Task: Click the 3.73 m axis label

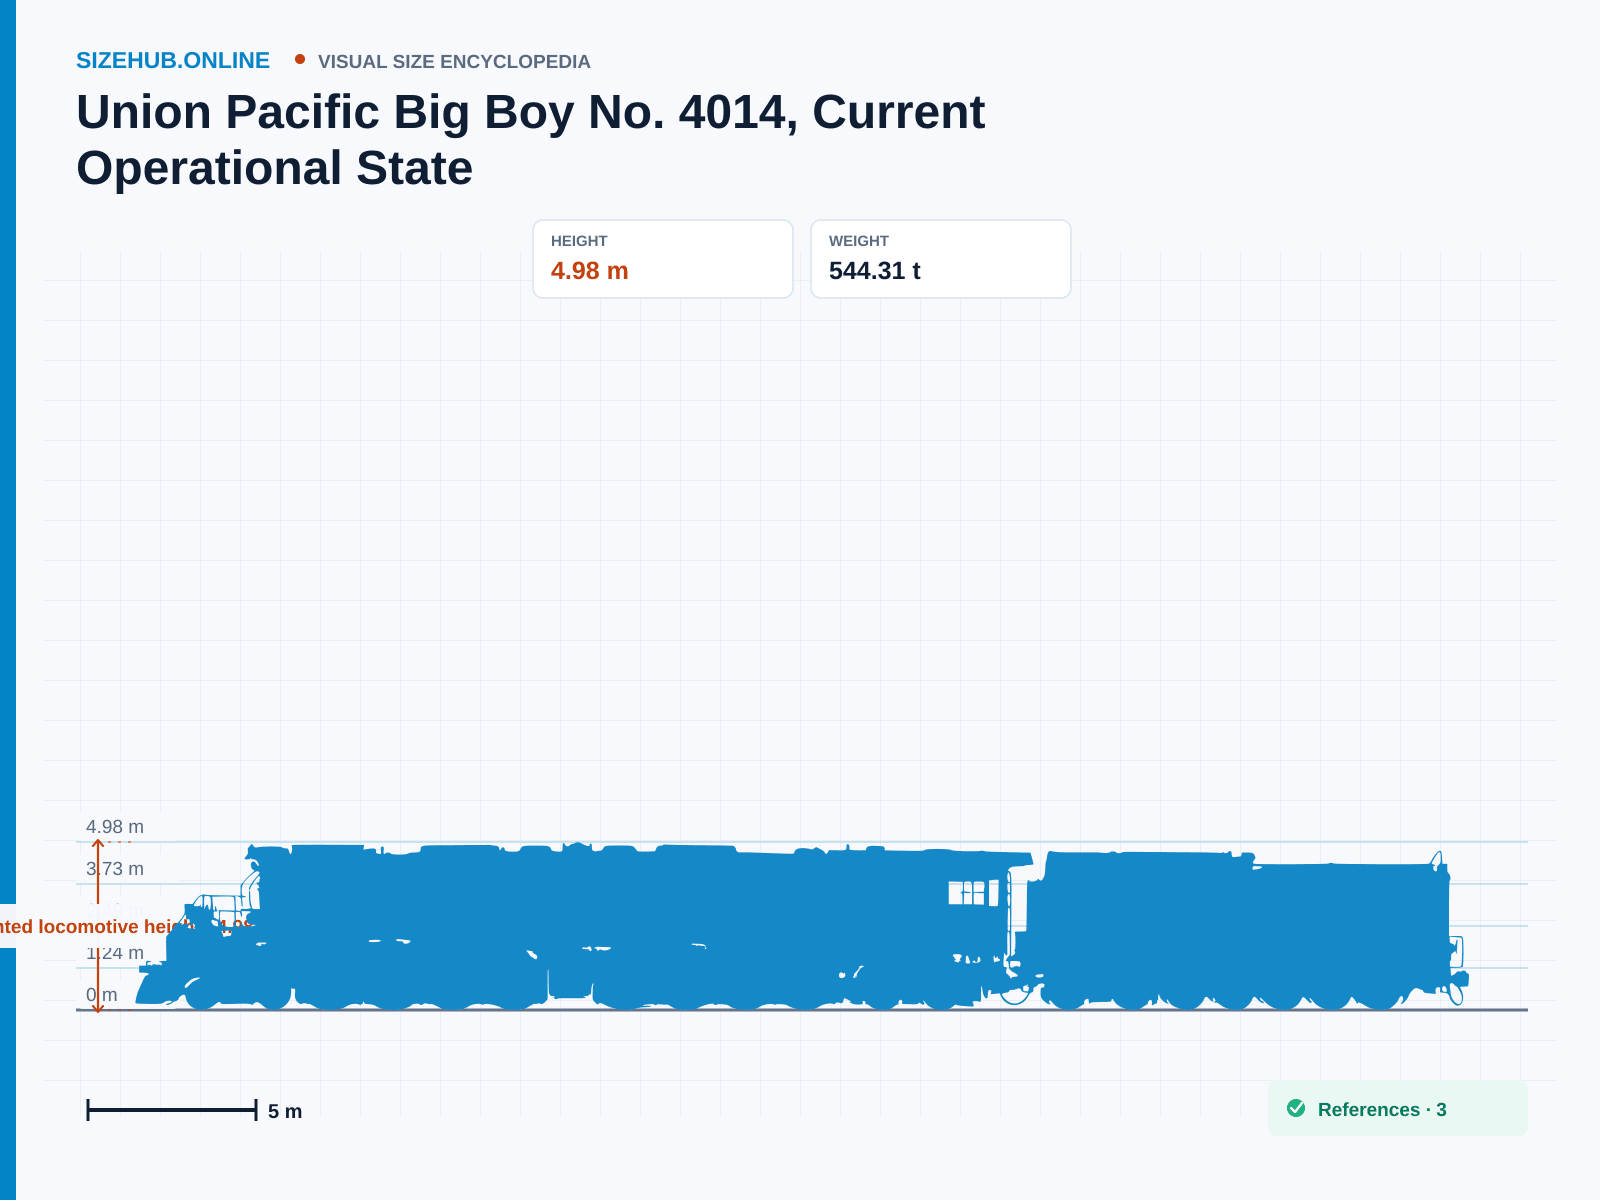Action: point(115,869)
